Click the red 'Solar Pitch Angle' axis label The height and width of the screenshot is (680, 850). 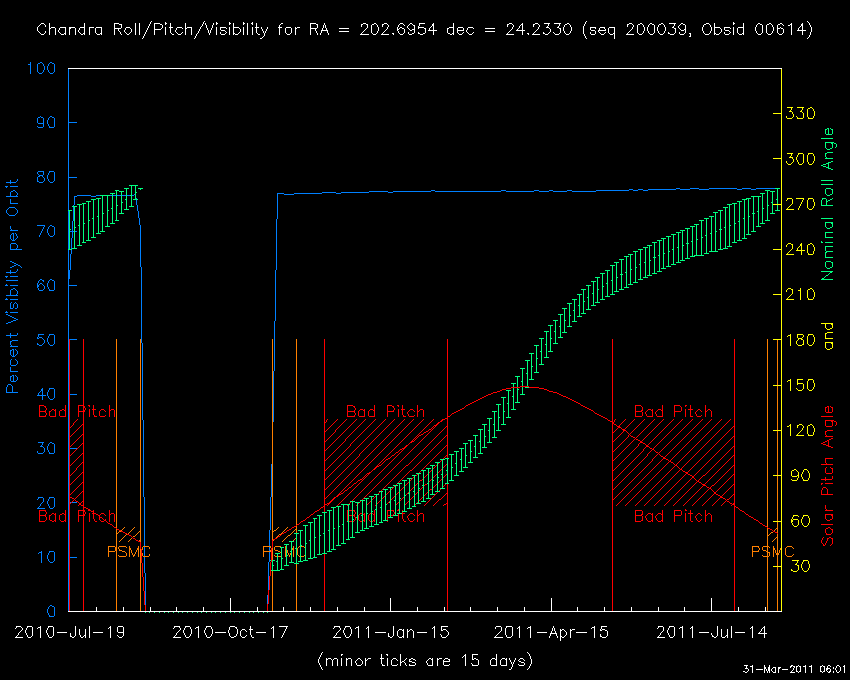[827, 477]
